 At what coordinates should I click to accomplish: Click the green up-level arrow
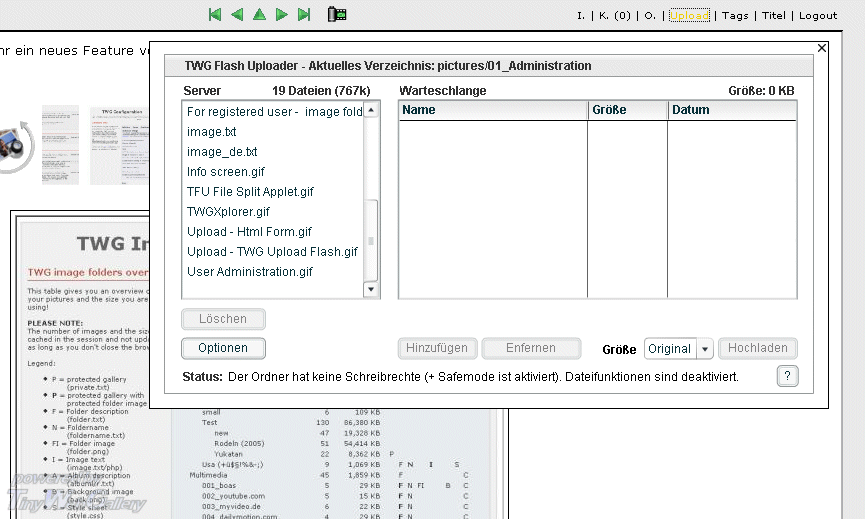[x=259, y=15]
